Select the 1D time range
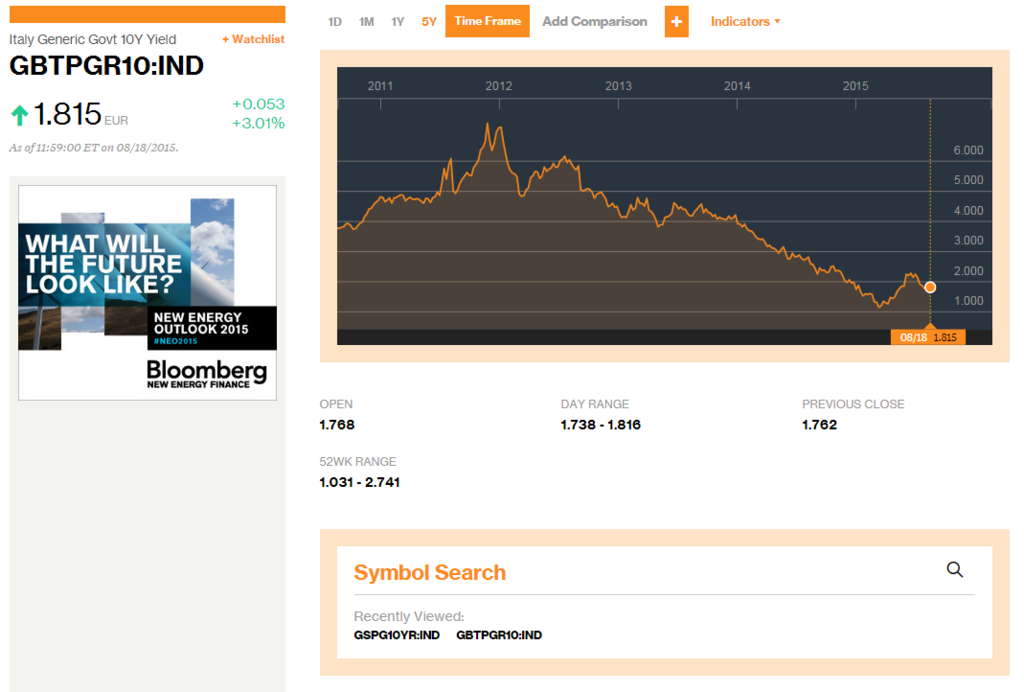Screen dimensions: 1024x692 [334, 22]
